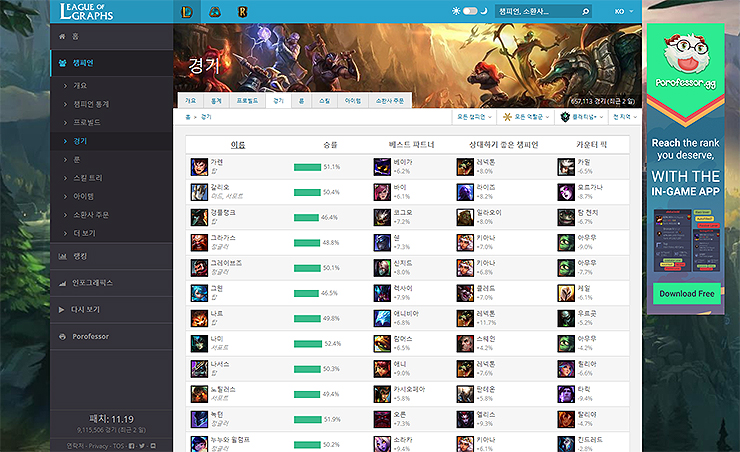Click the 51.1% win rate bar
Screen dimensions: 740x452
pos(307,167)
